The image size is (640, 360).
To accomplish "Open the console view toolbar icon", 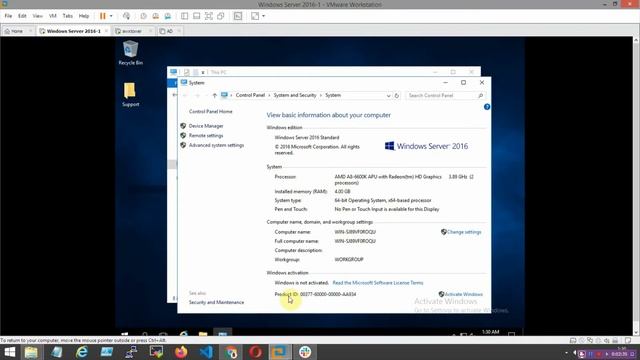I will pos(238,16).
